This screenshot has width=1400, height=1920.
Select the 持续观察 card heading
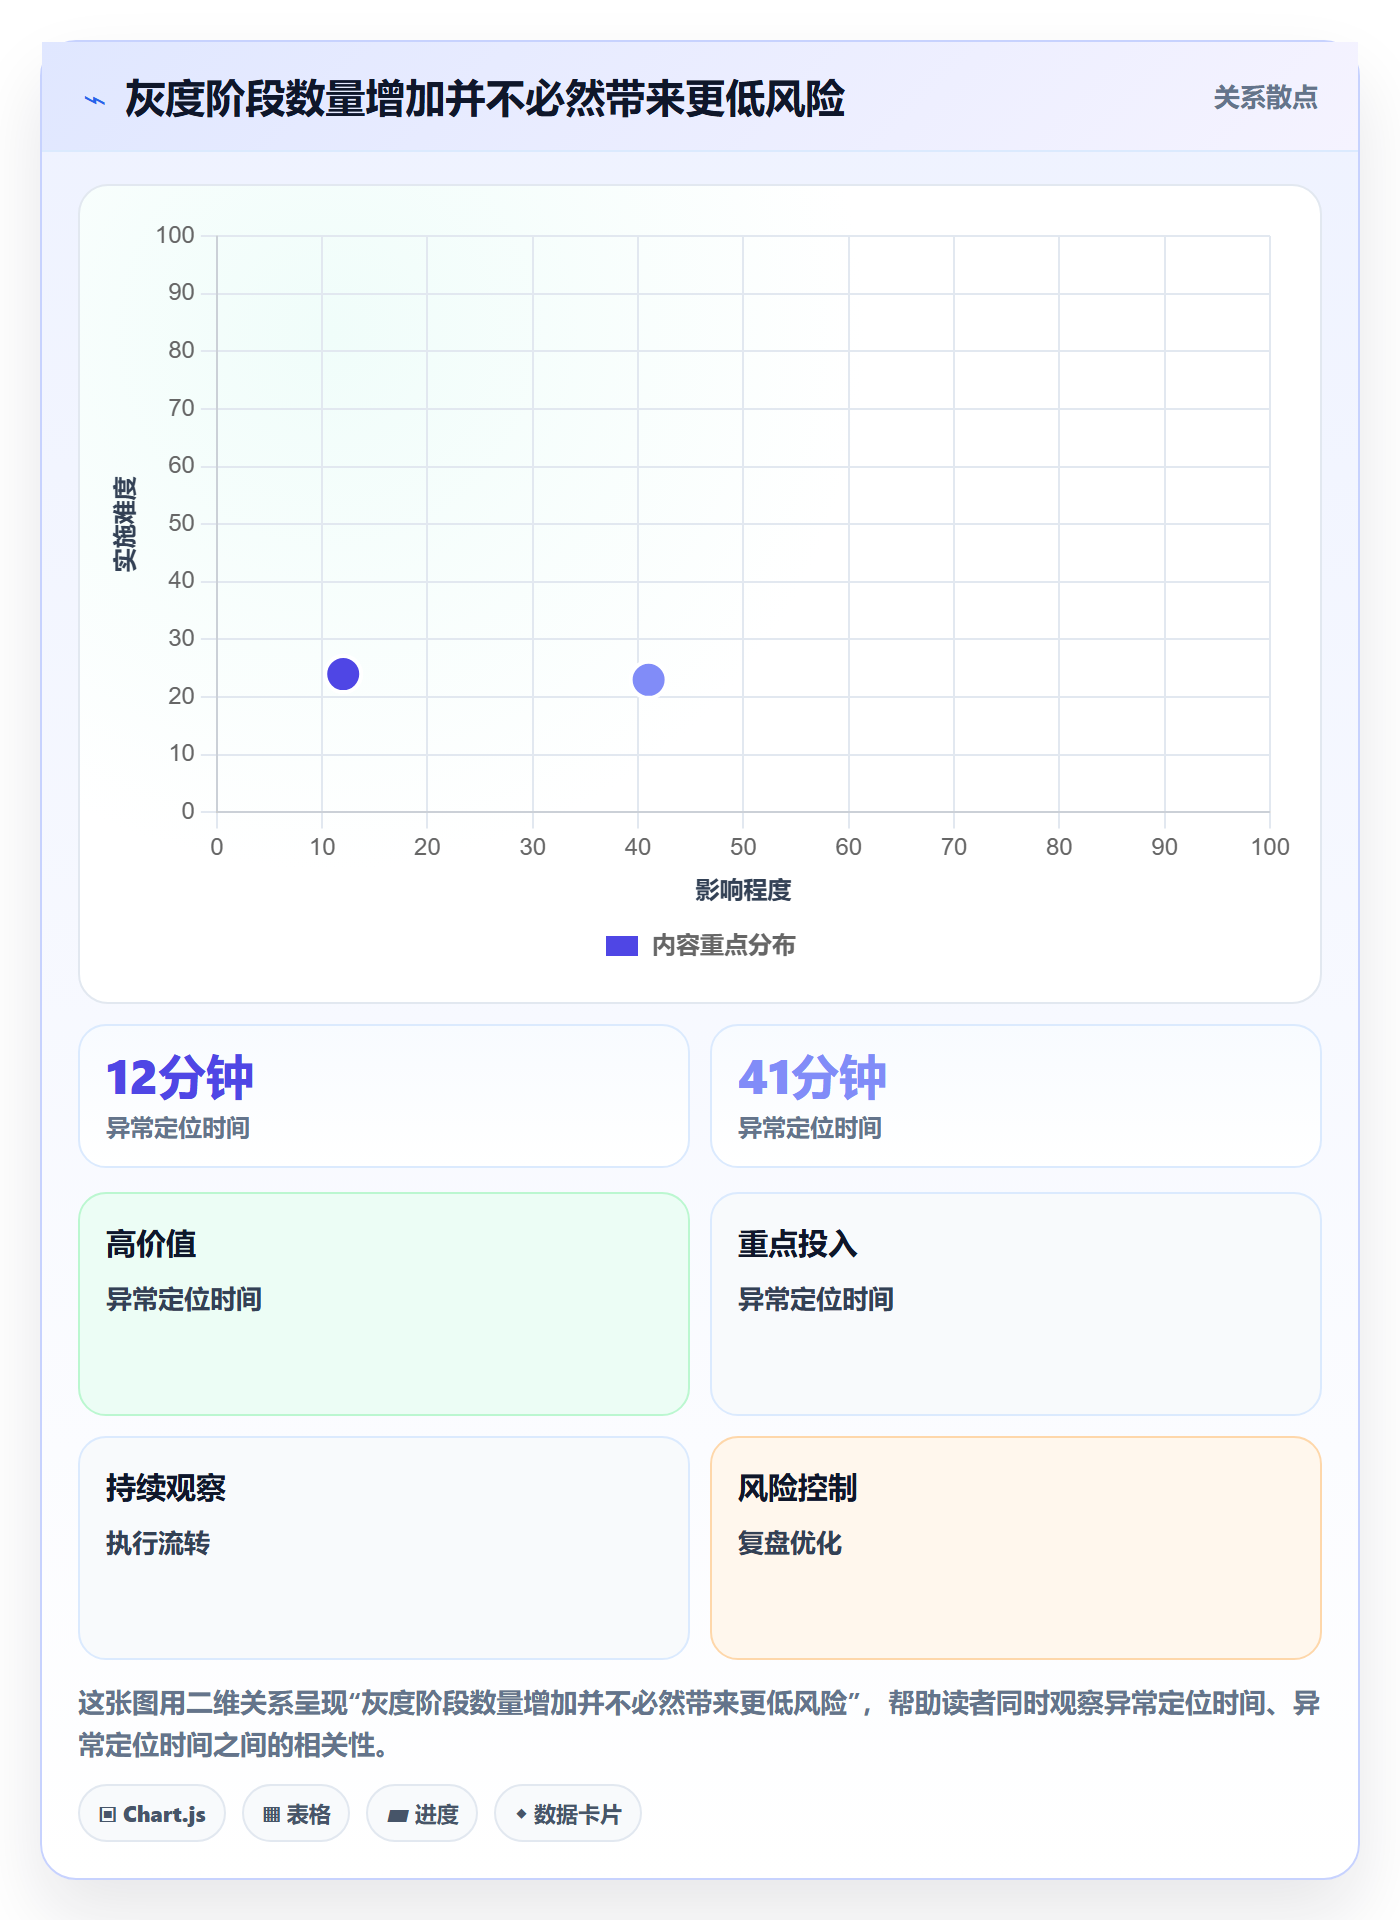(x=166, y=1488)
